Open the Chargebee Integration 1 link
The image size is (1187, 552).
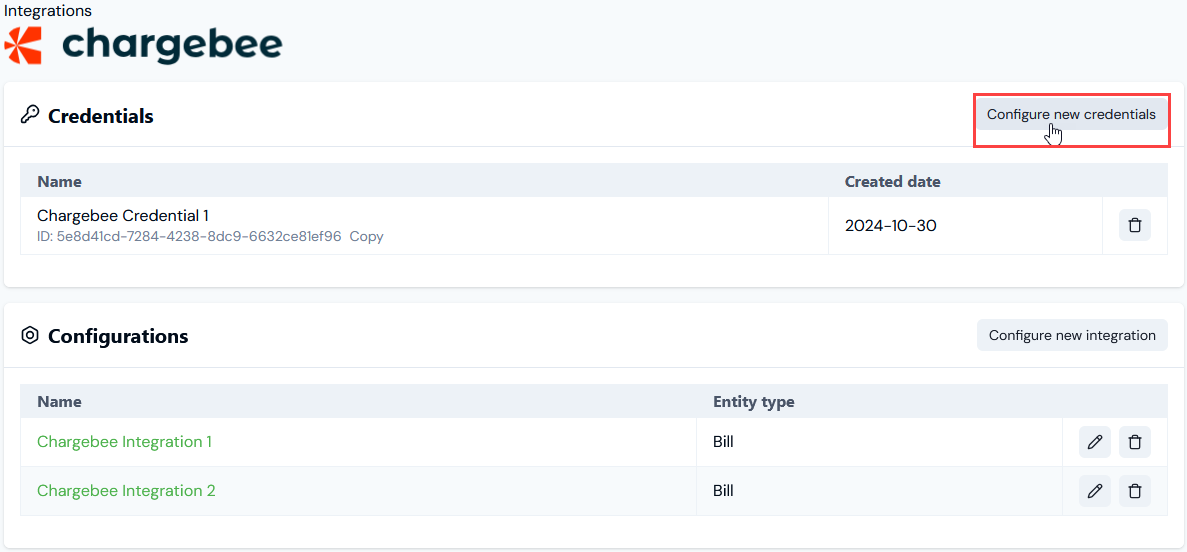click(x=124, y=441)
